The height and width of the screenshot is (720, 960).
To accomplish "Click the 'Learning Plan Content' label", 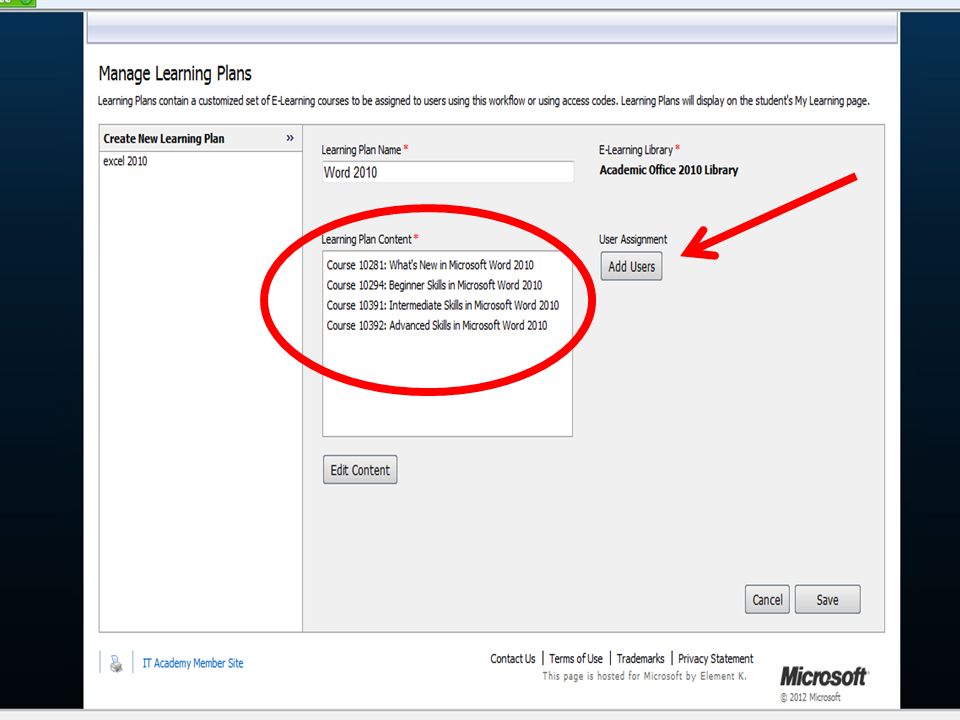I will click(367, 239).
